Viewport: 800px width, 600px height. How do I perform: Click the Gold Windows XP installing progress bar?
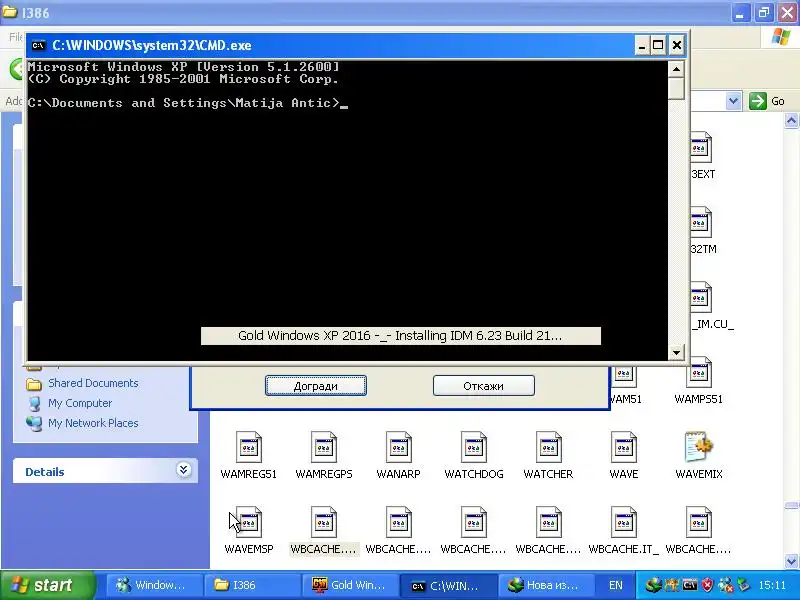[401, 336]
